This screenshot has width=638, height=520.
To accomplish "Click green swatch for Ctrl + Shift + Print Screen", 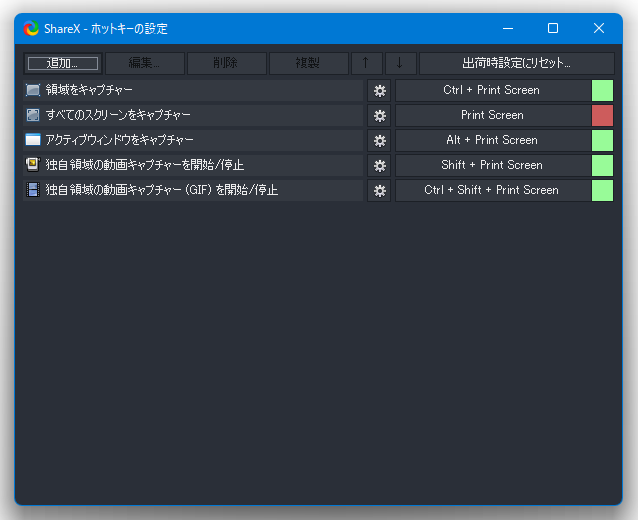I will click(602, 190).
